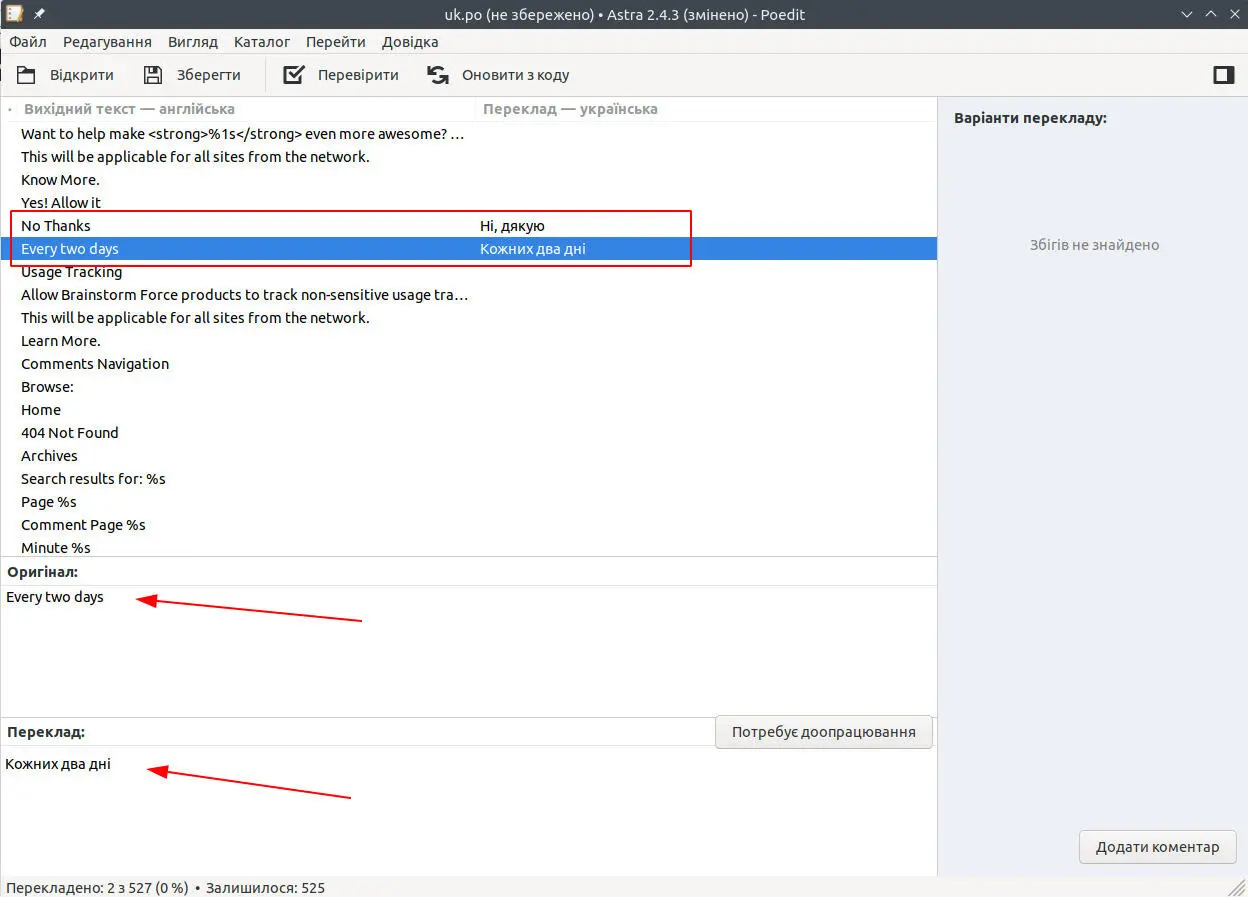Viewport: 1248px width, 897px height.
Task: Click translation cell 'Ні, дякую'
Action: [512, 226]
